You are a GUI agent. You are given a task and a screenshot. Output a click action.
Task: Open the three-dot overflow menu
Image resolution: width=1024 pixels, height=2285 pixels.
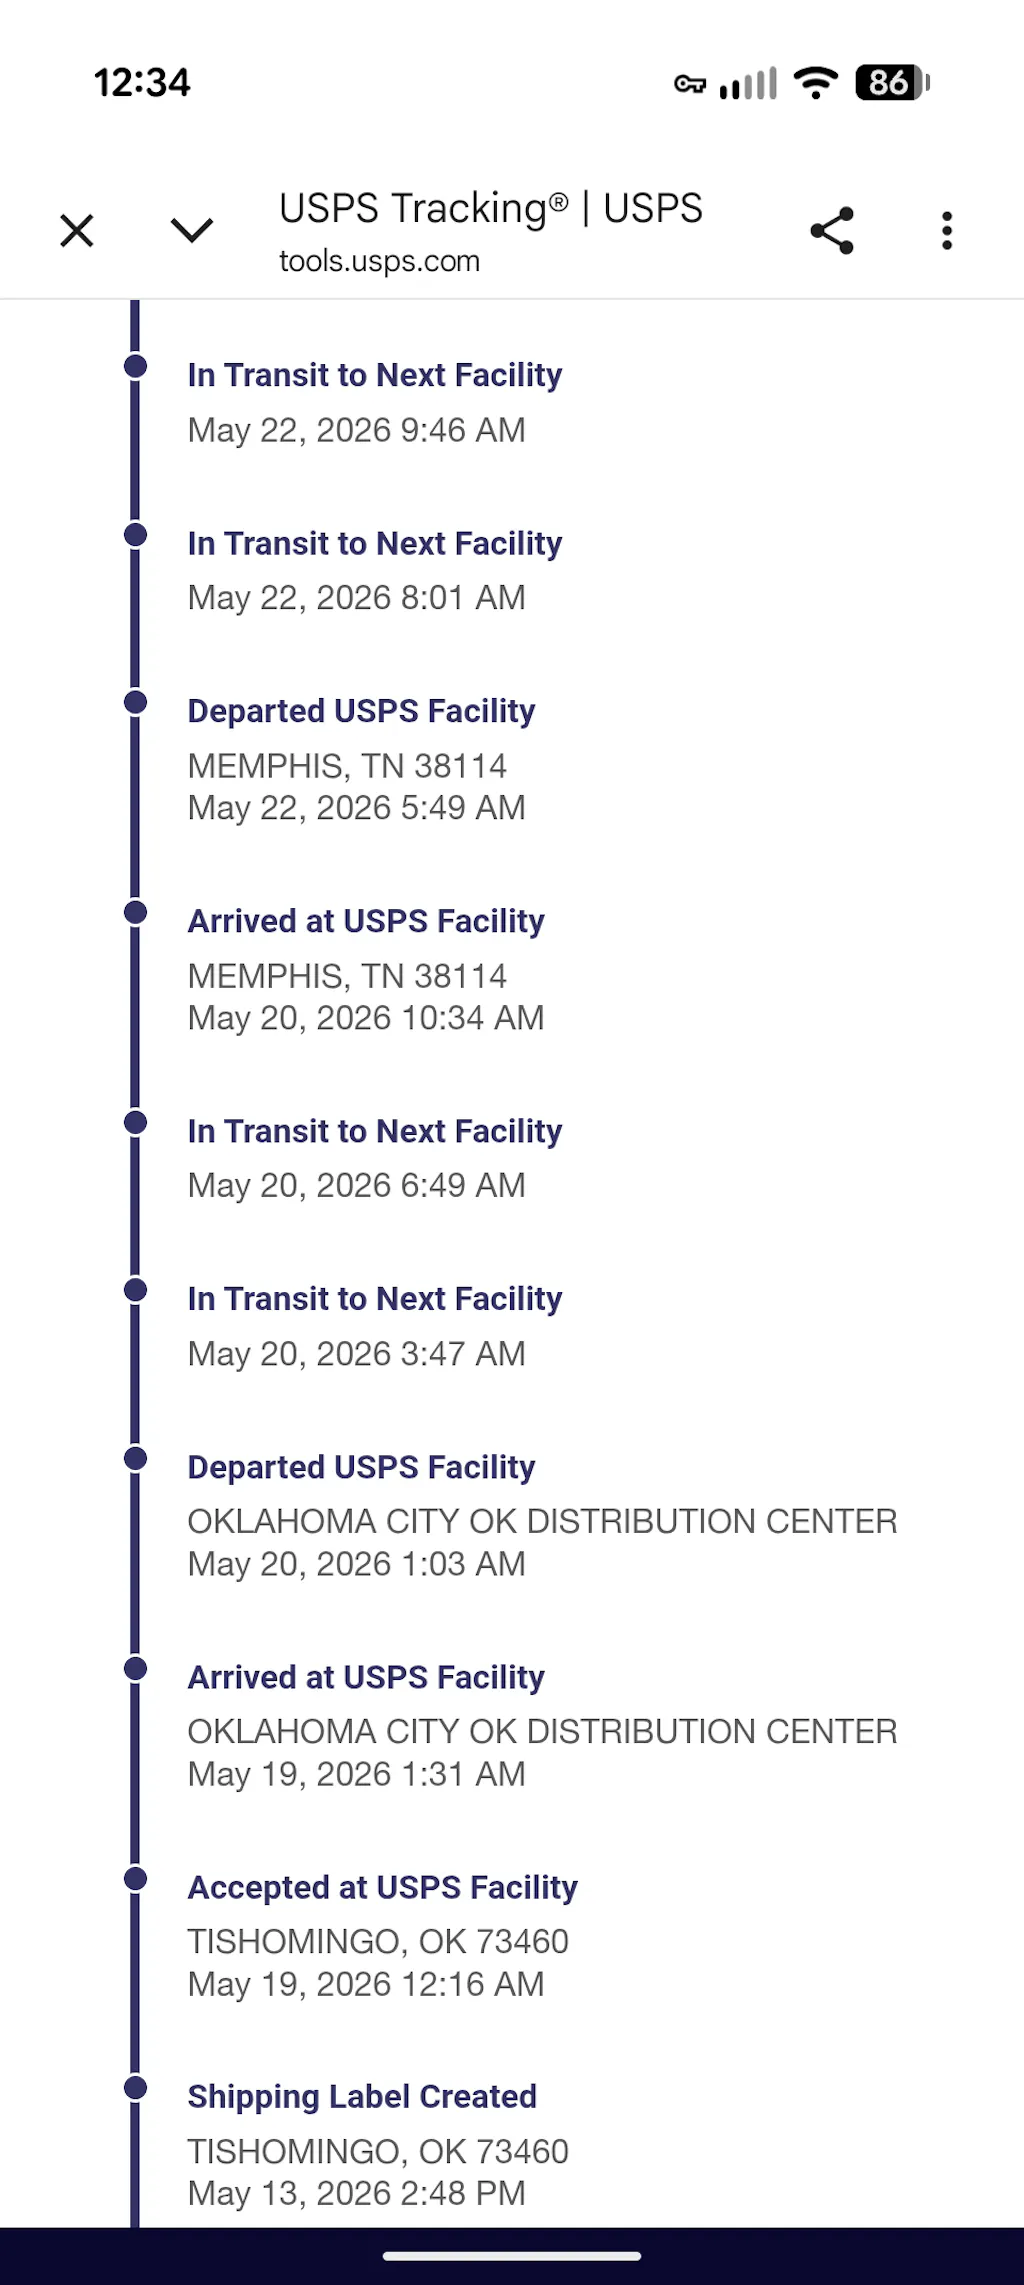point(947,231)
